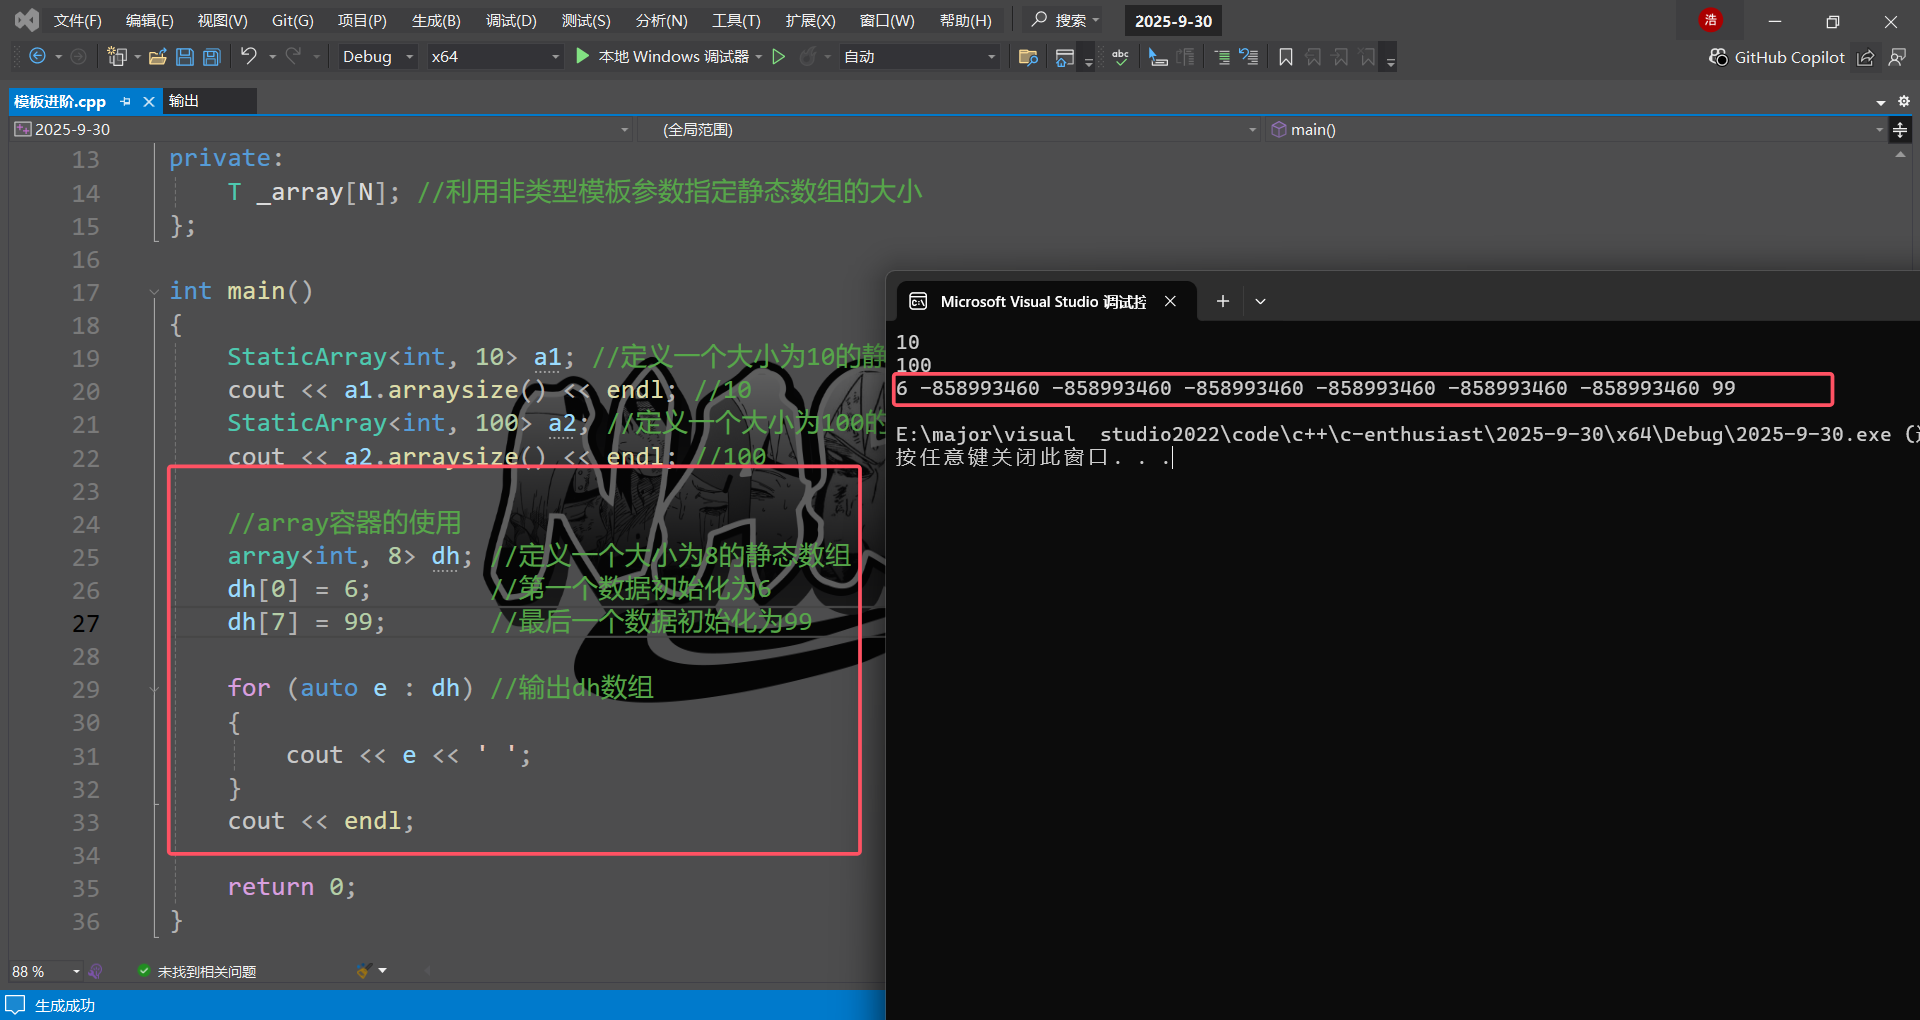Open the x64 platform dropdown
The width and height of the screenshot is (1920, 1020).
tap(495, 57)
